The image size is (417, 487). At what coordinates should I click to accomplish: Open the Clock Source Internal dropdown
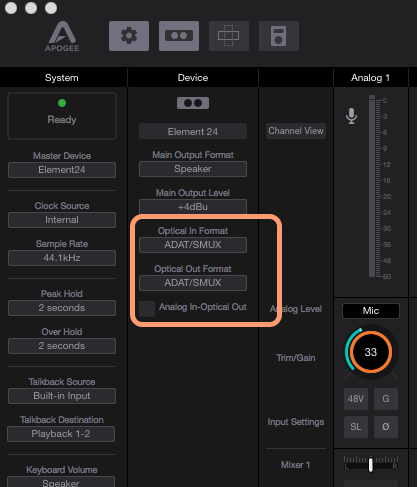click(x=62, y=220)
